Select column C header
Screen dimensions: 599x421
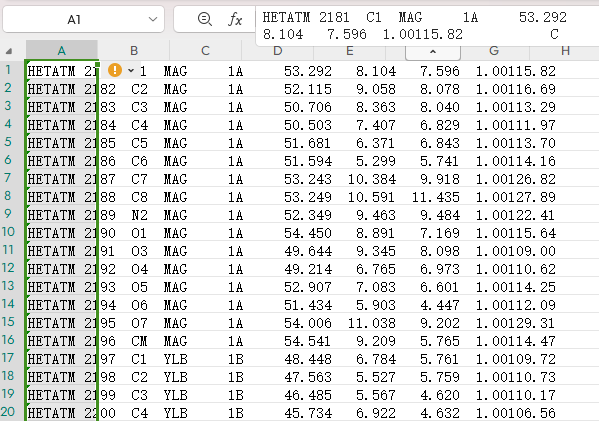[x=206, y=50]
